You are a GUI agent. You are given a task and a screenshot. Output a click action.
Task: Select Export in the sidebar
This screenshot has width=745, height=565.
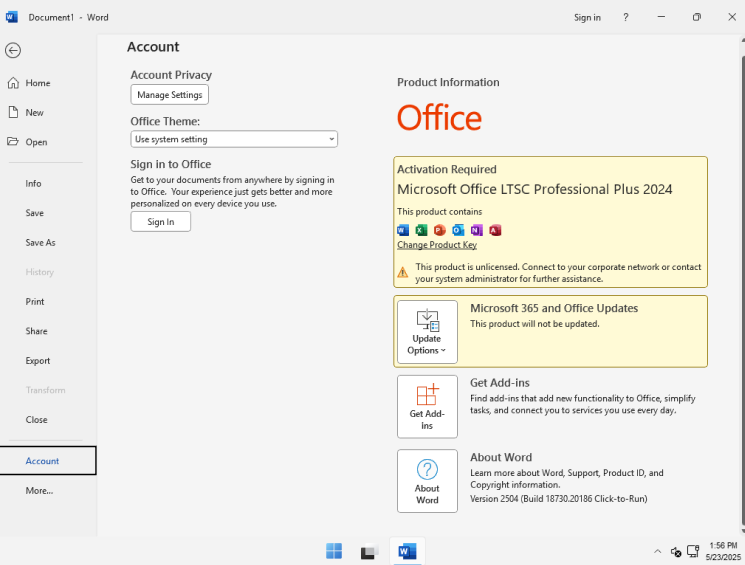38,361
